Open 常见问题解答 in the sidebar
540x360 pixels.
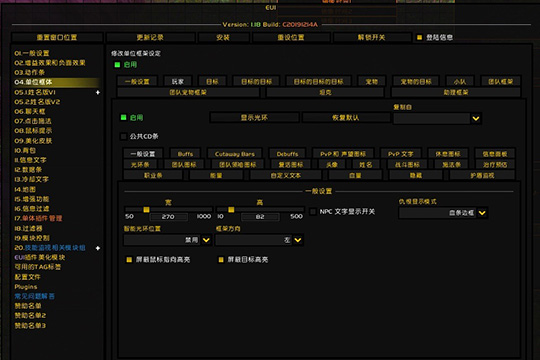tap(34, 296)
